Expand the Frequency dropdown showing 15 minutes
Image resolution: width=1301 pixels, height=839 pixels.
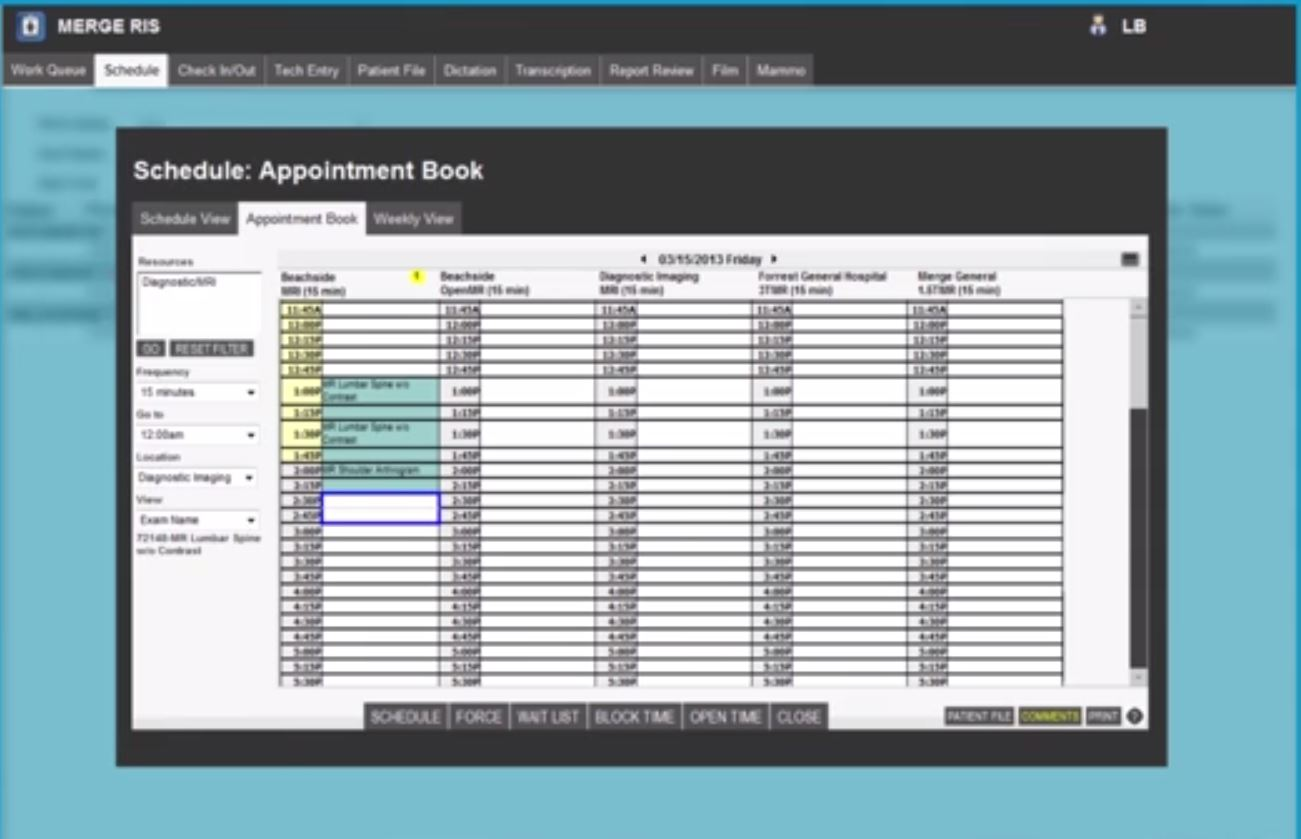[x=198, y=393]
